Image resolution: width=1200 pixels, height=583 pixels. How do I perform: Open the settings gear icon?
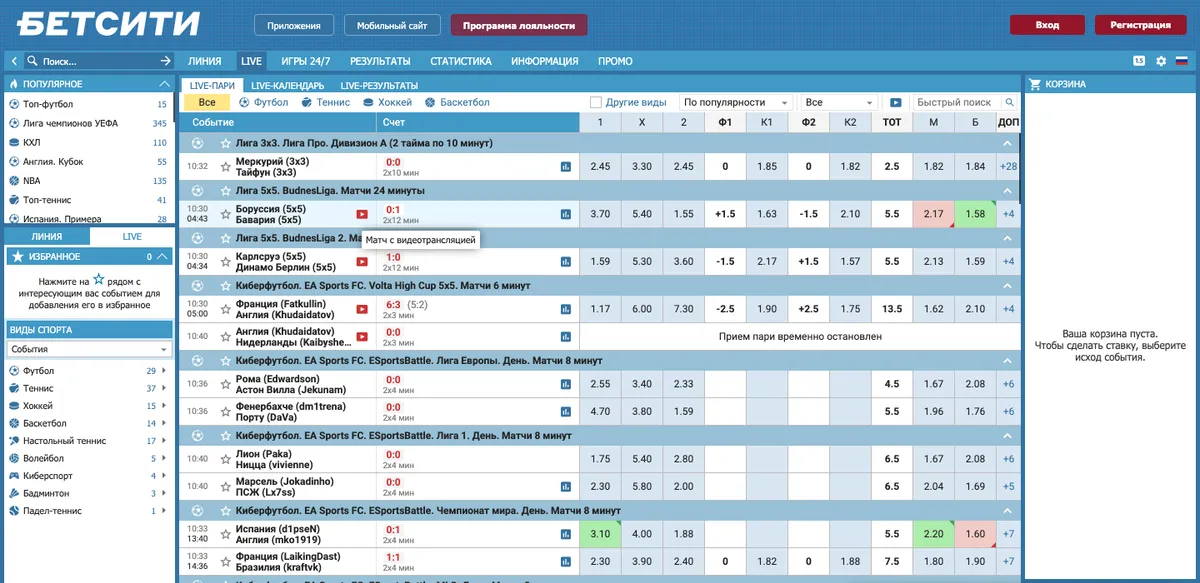coord(1161,61)
